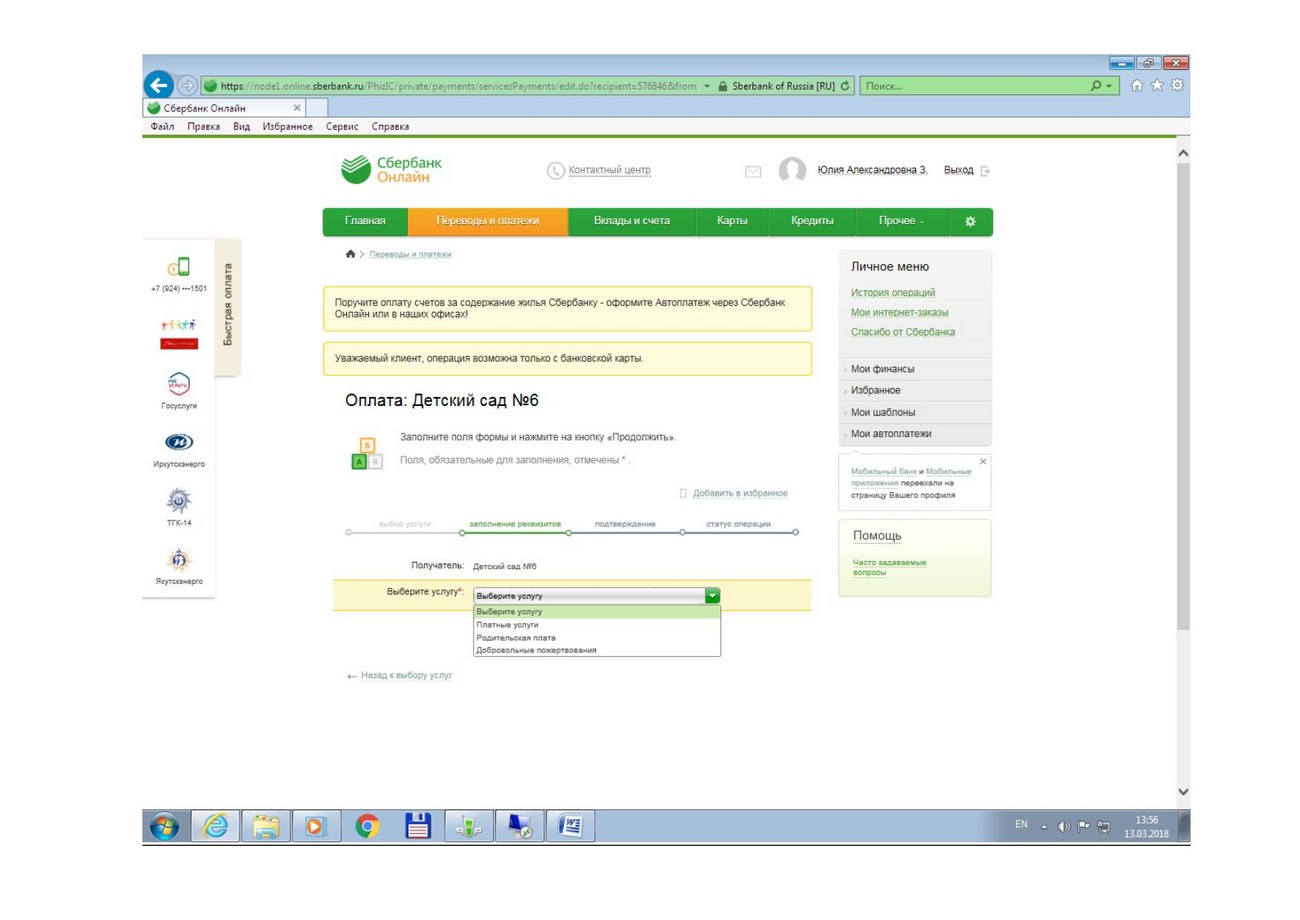Choose Платные услуги option
This screenshot has height=920, width=1300.
click(x=597, y=624)
